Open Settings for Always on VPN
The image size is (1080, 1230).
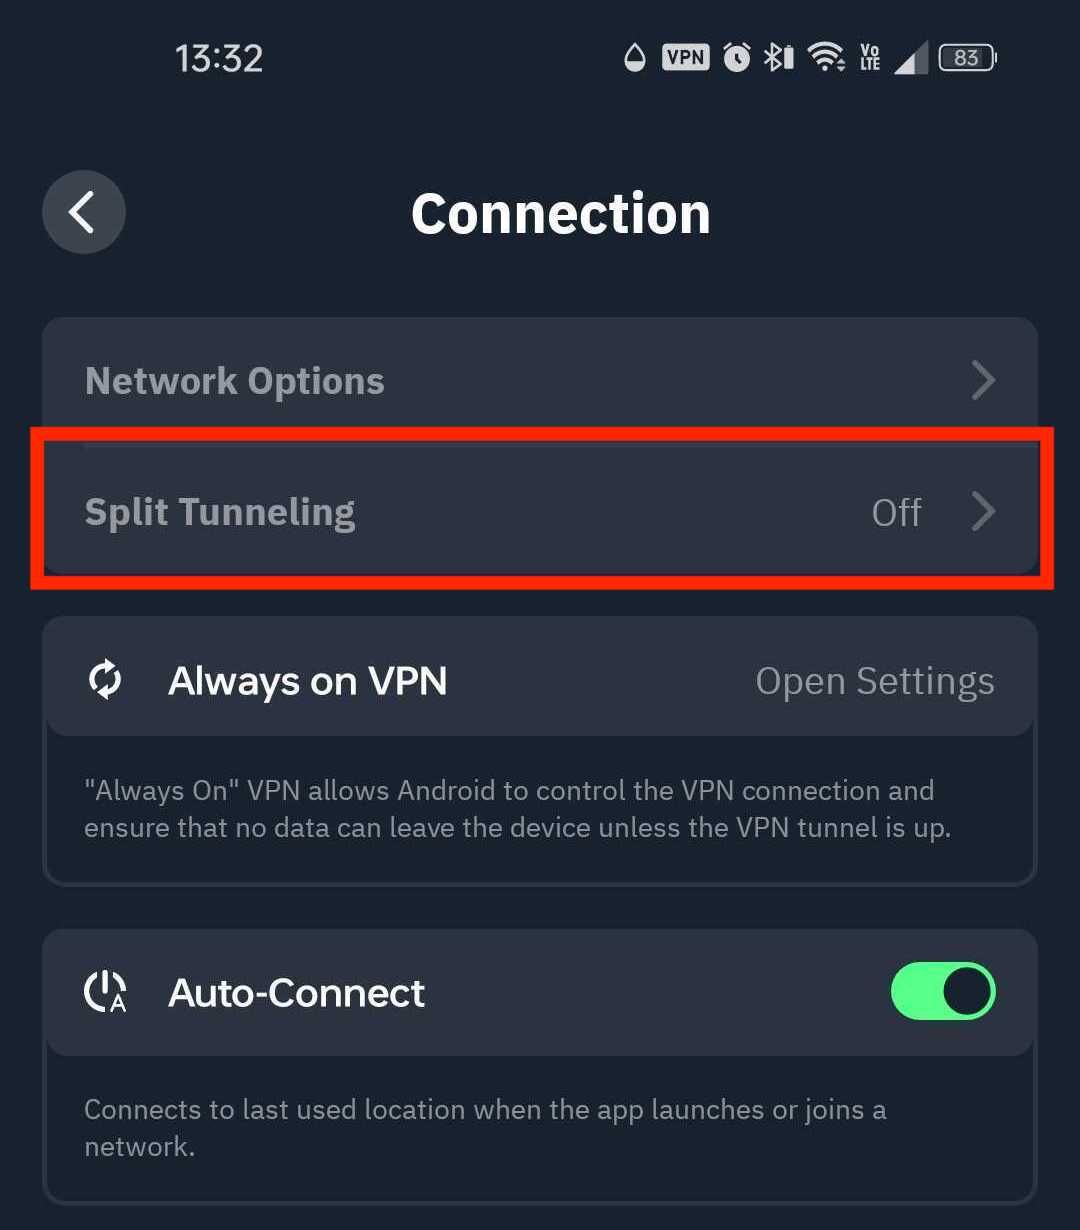pyautogui.click(x=874, y=680)
